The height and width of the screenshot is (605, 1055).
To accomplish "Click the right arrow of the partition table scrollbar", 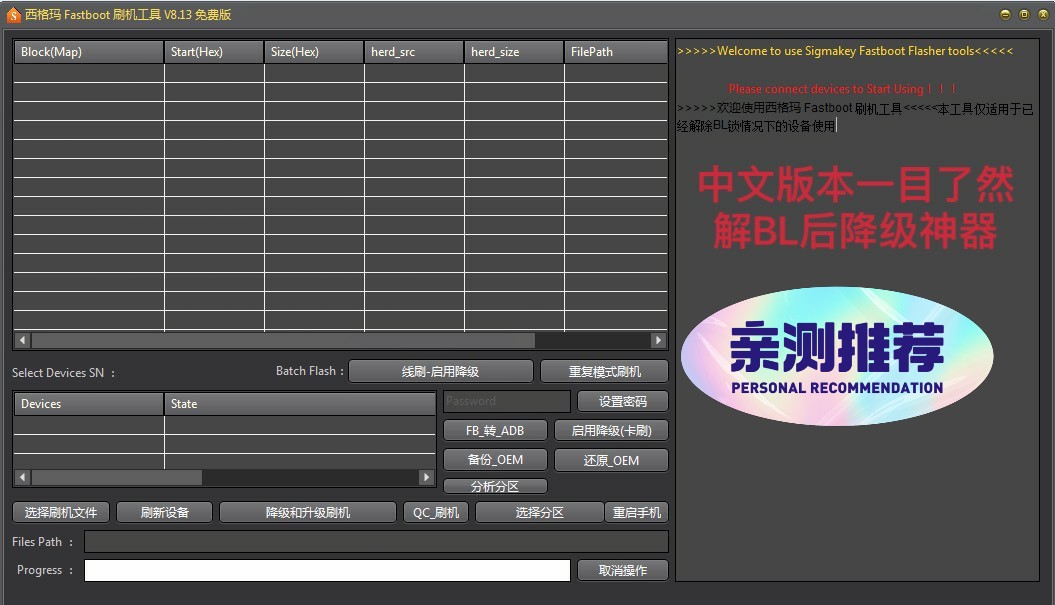I will pos(658,340).
